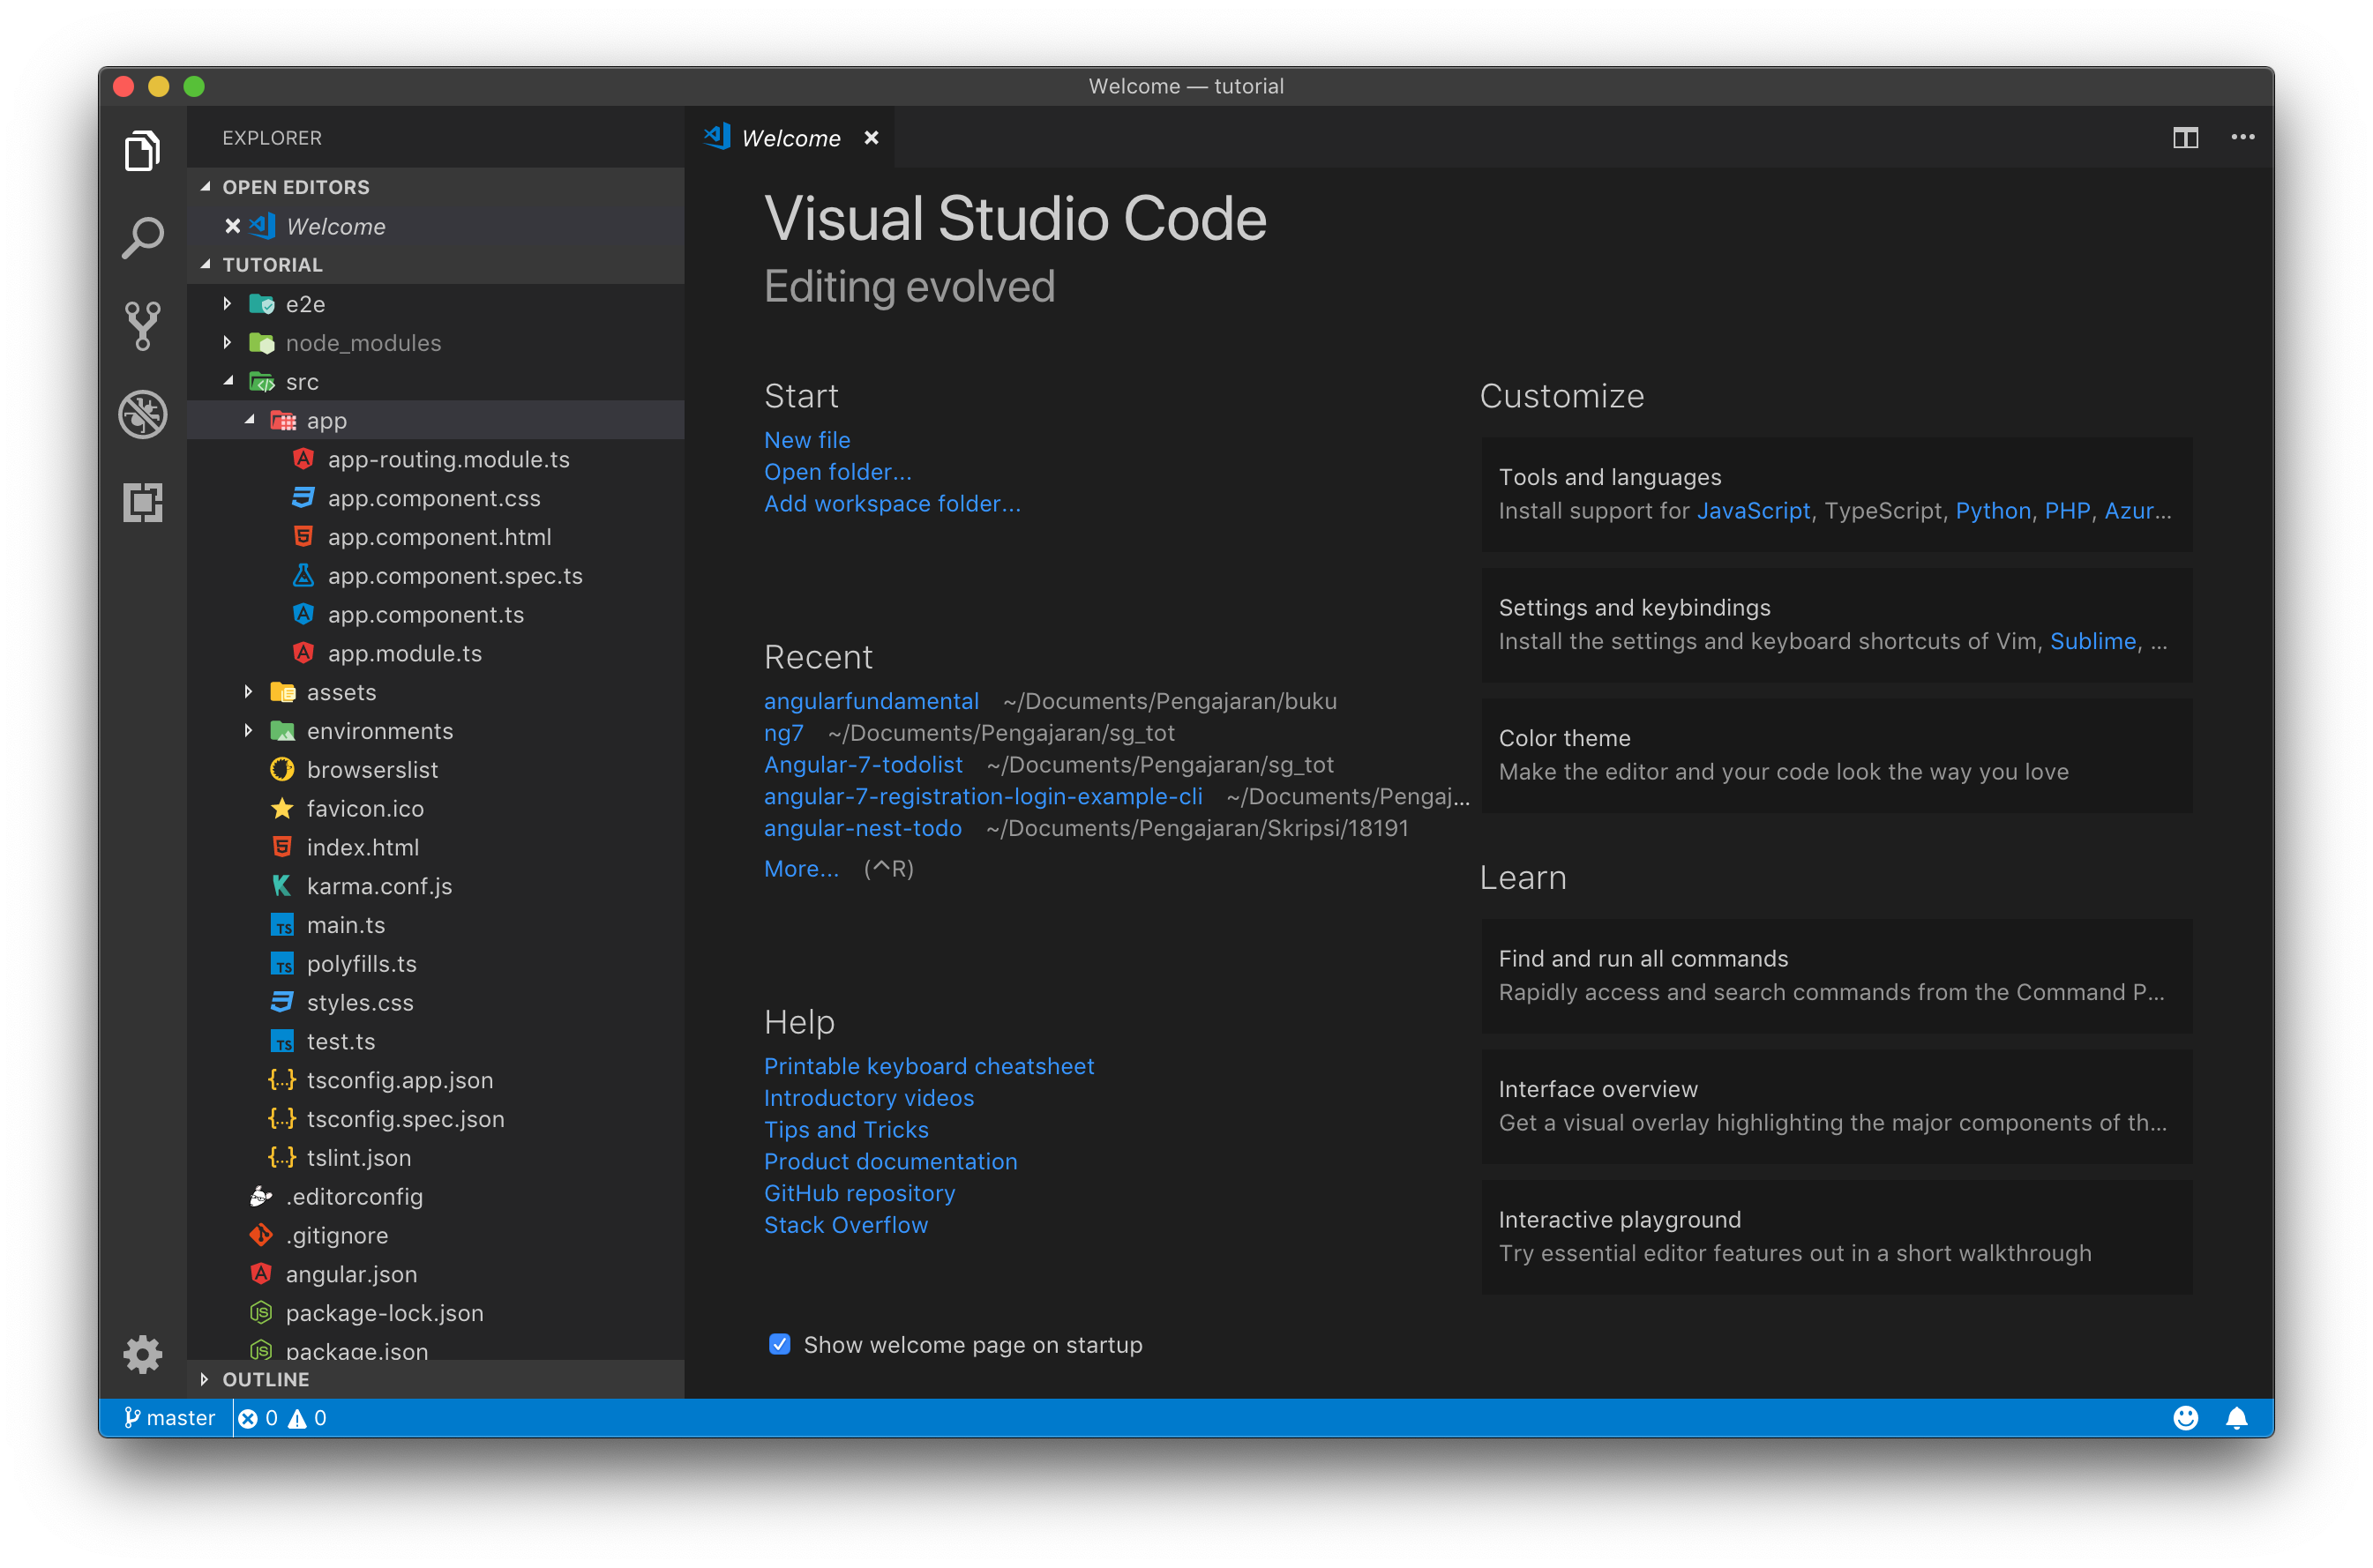Image resolution: width=2373 pixels, height=1568 pixels.
Task: Expand the e2e folder
Action: point(227,304)
